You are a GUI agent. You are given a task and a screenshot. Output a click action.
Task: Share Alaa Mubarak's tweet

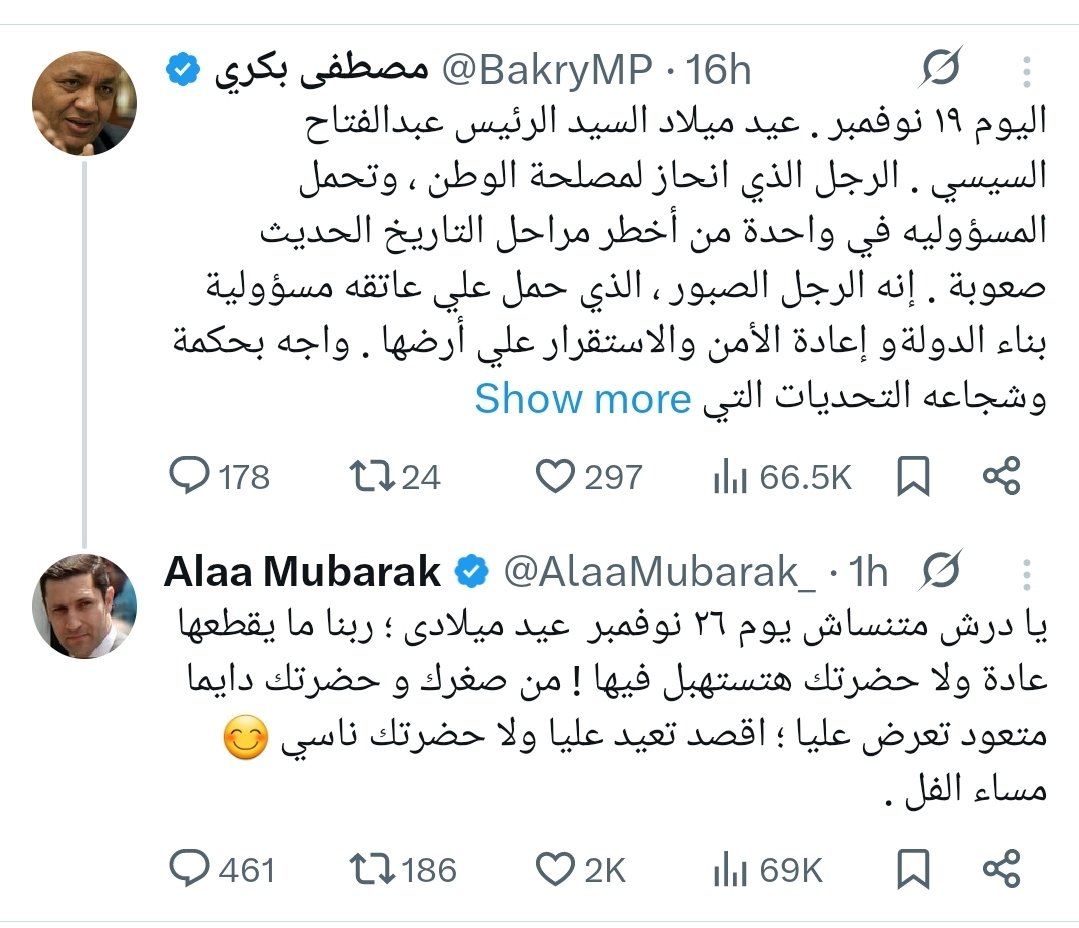(1001, 870)
